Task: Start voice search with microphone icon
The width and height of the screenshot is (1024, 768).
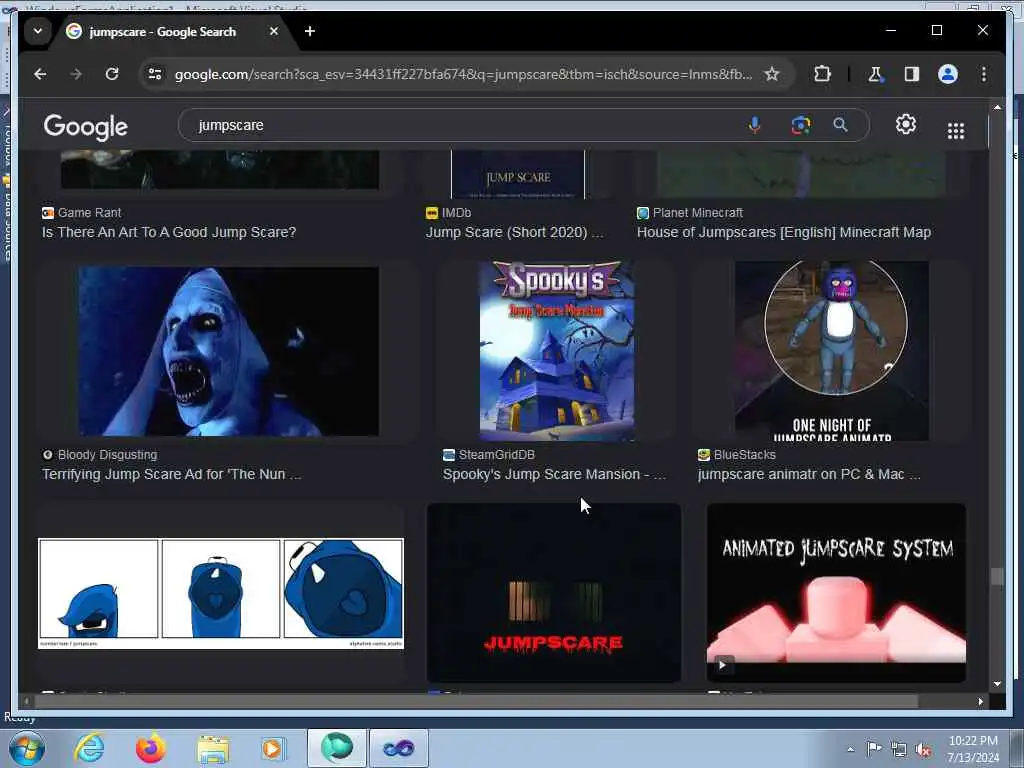Action: click(754, 125)
